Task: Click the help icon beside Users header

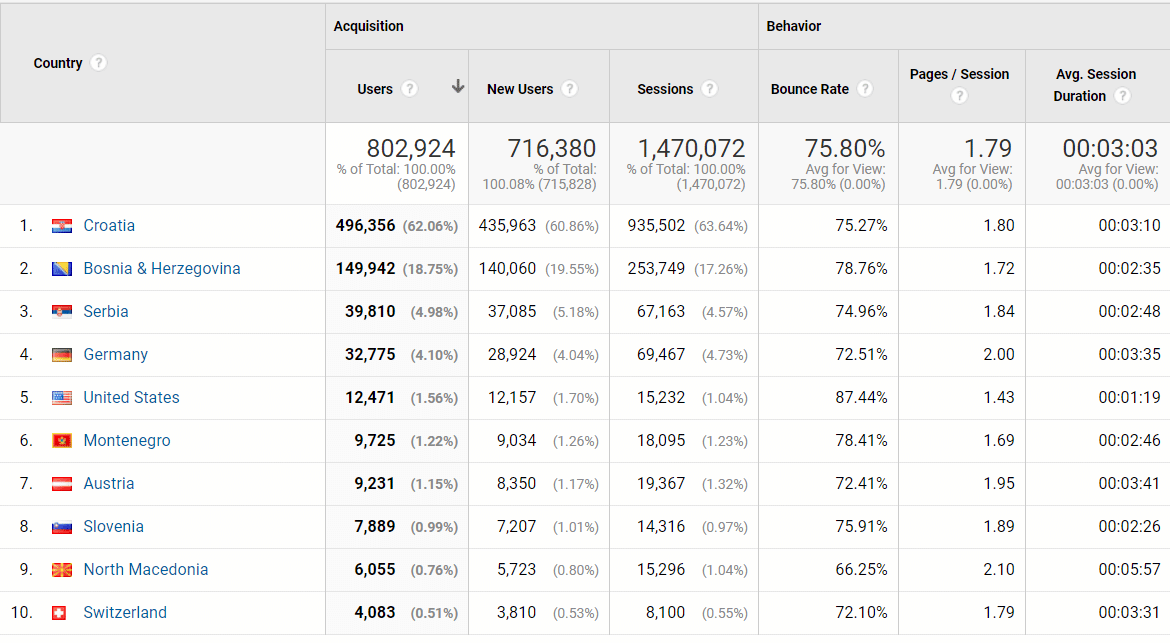Action: coord(409,89)
